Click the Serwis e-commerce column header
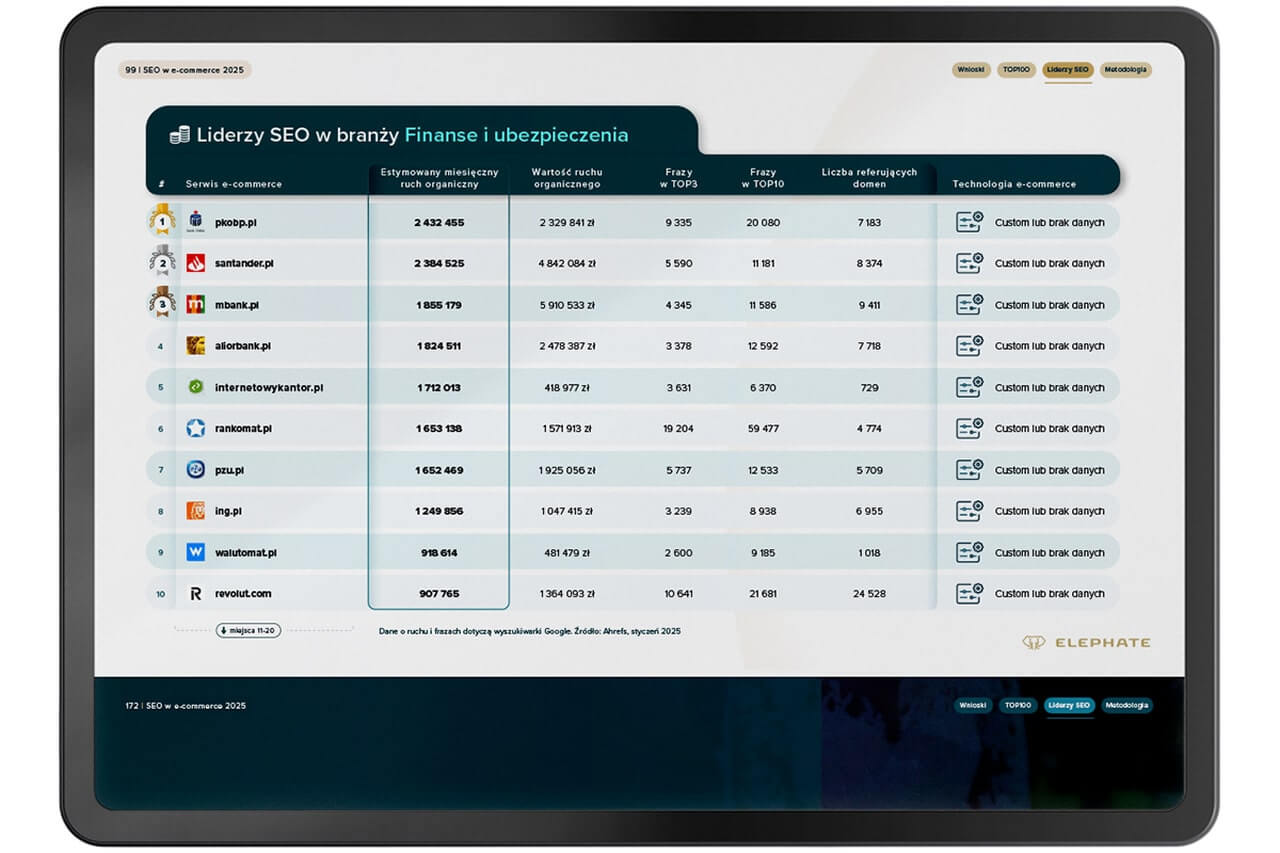The width and height of the screenshot is (1280, 853). coord(234,184)
